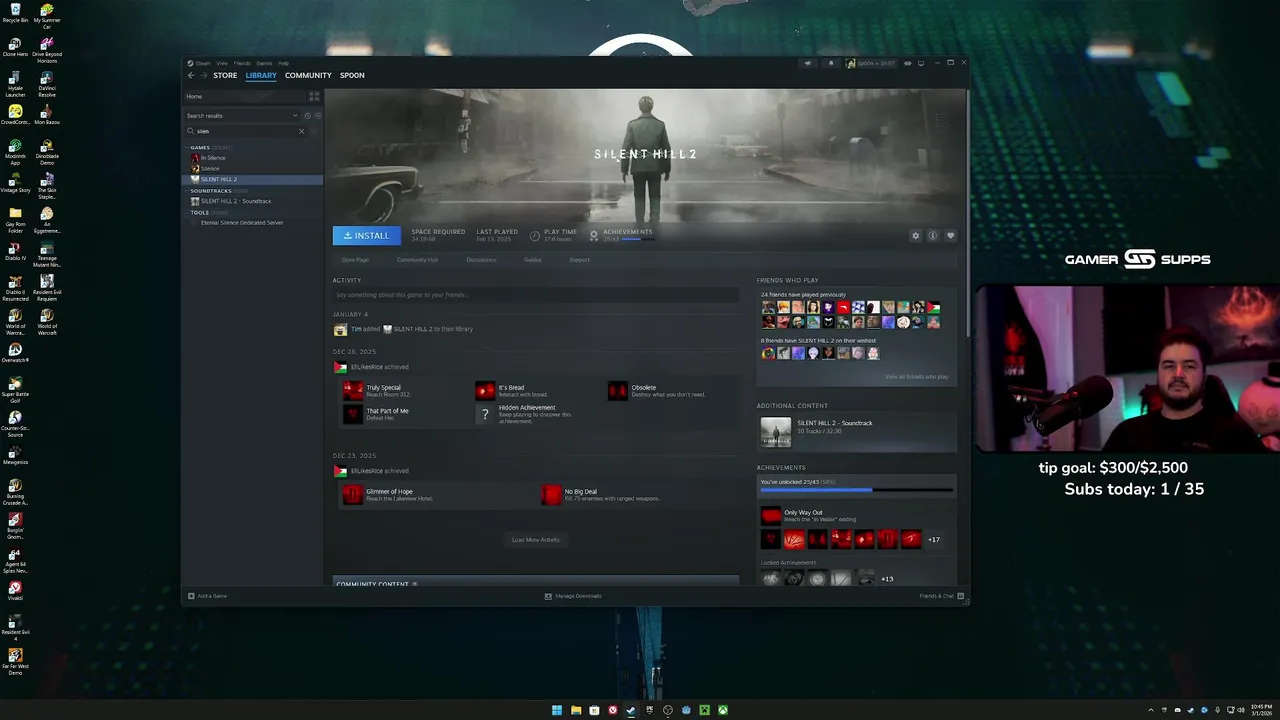Open the SPOON profile tab
The width and height of the screenshot is (1280, 720).
(x=352, y=75)
